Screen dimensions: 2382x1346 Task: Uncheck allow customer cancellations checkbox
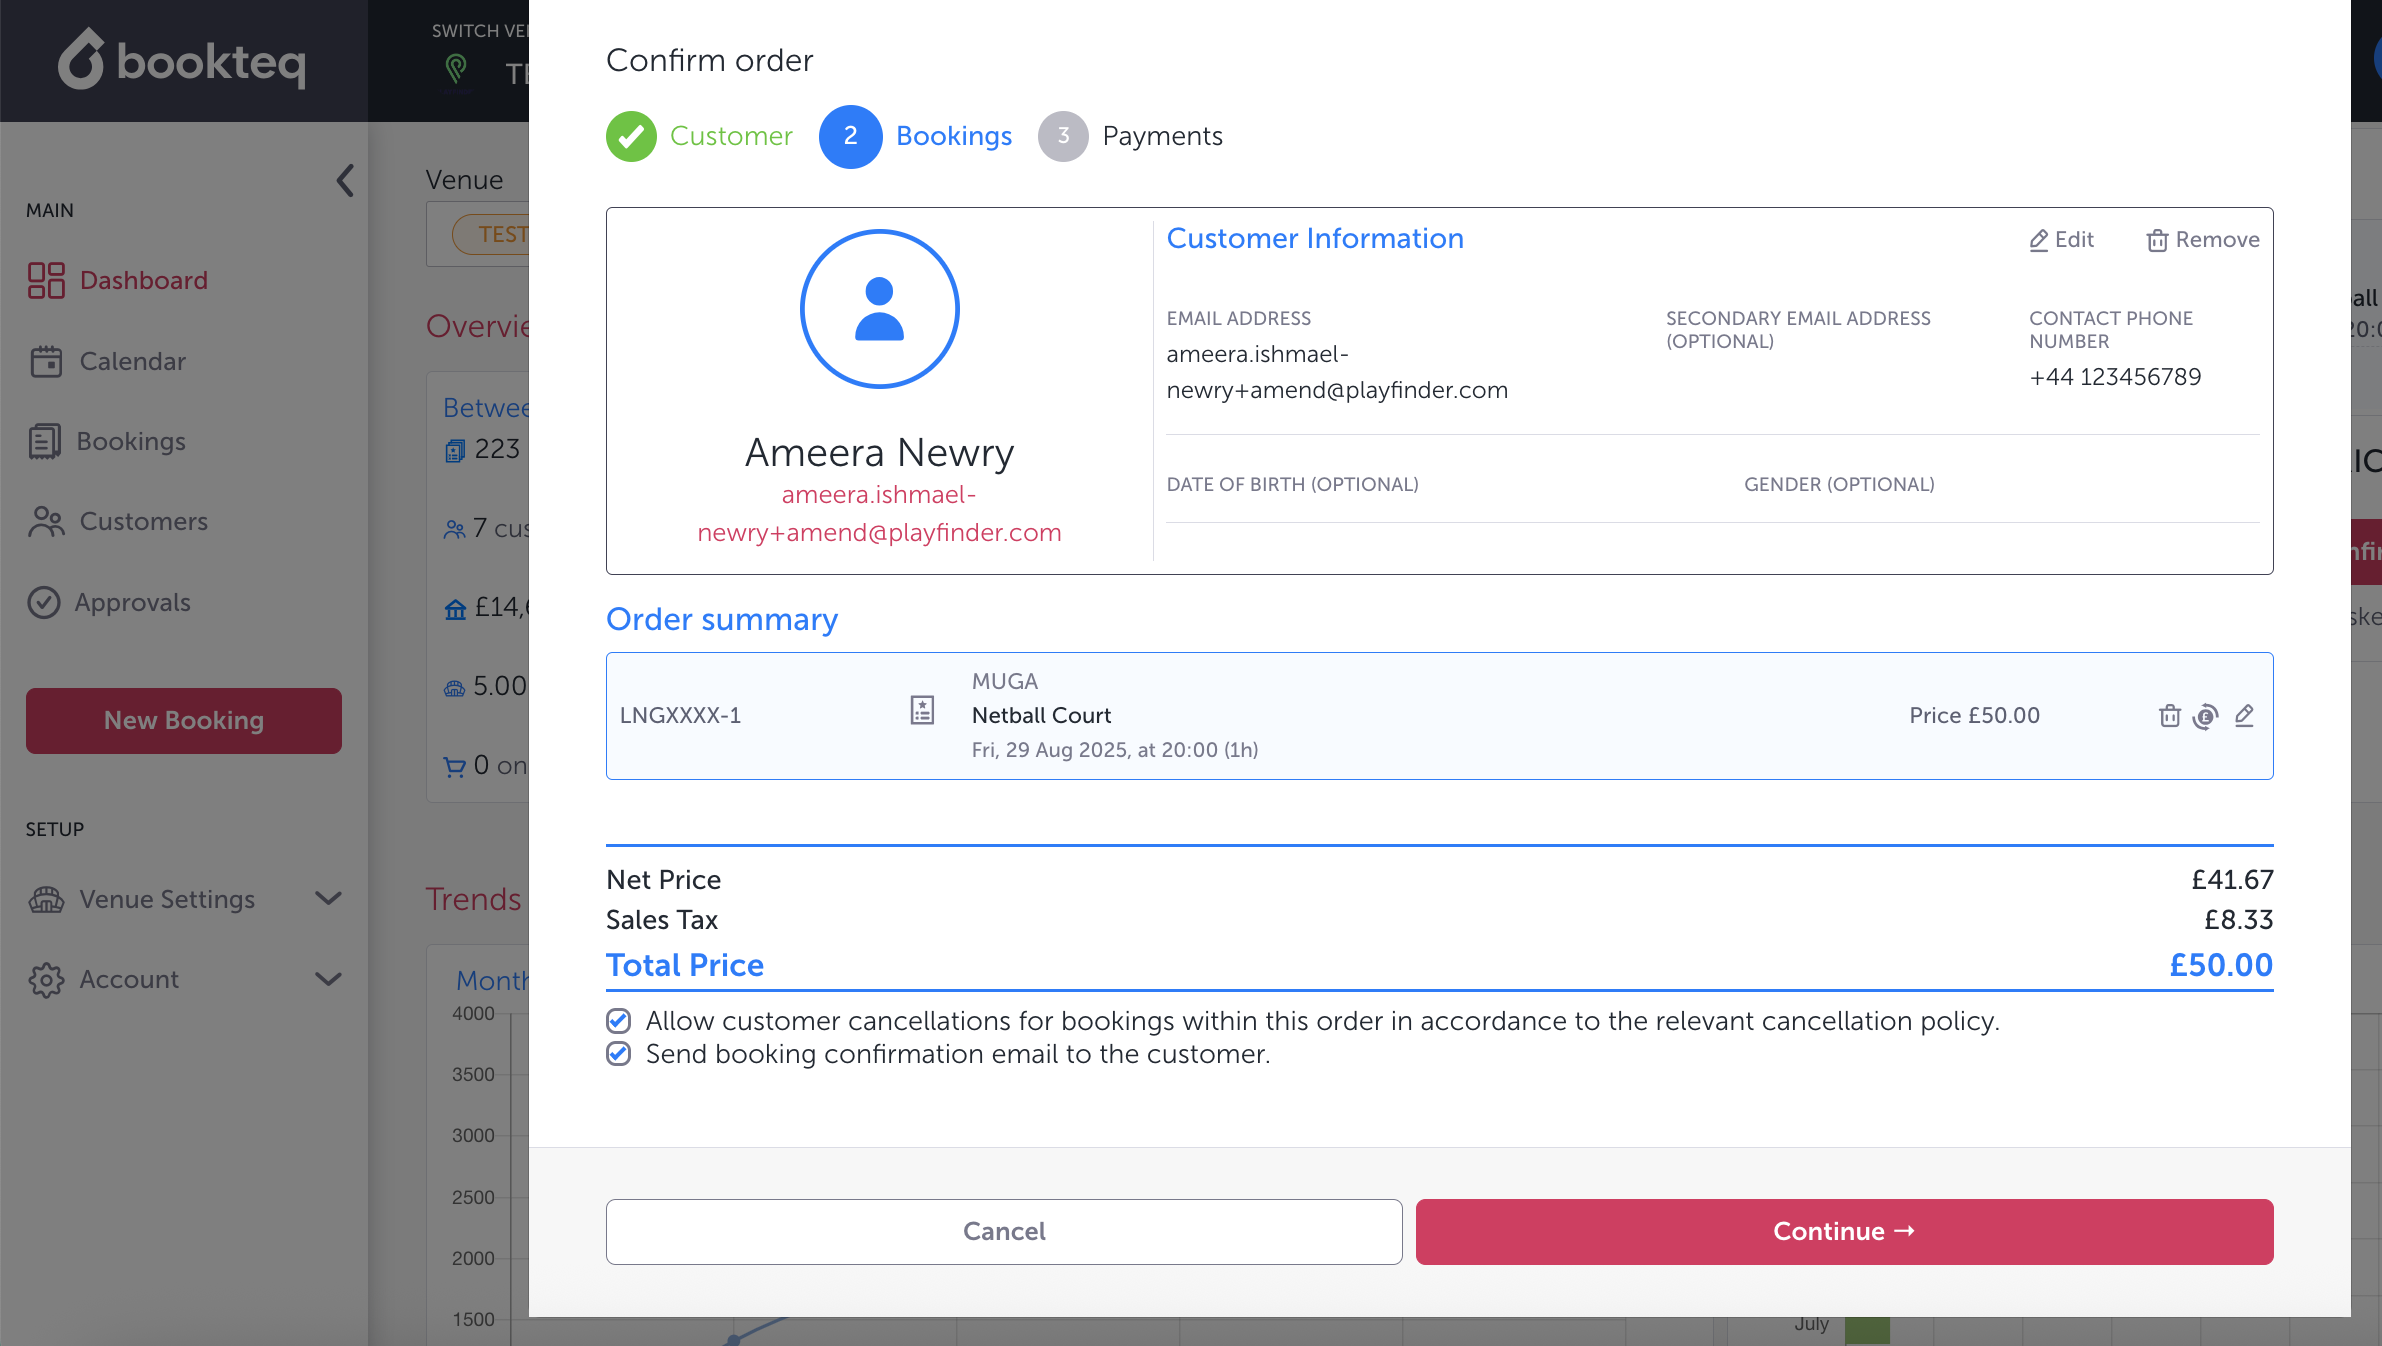pos(619,1021)
